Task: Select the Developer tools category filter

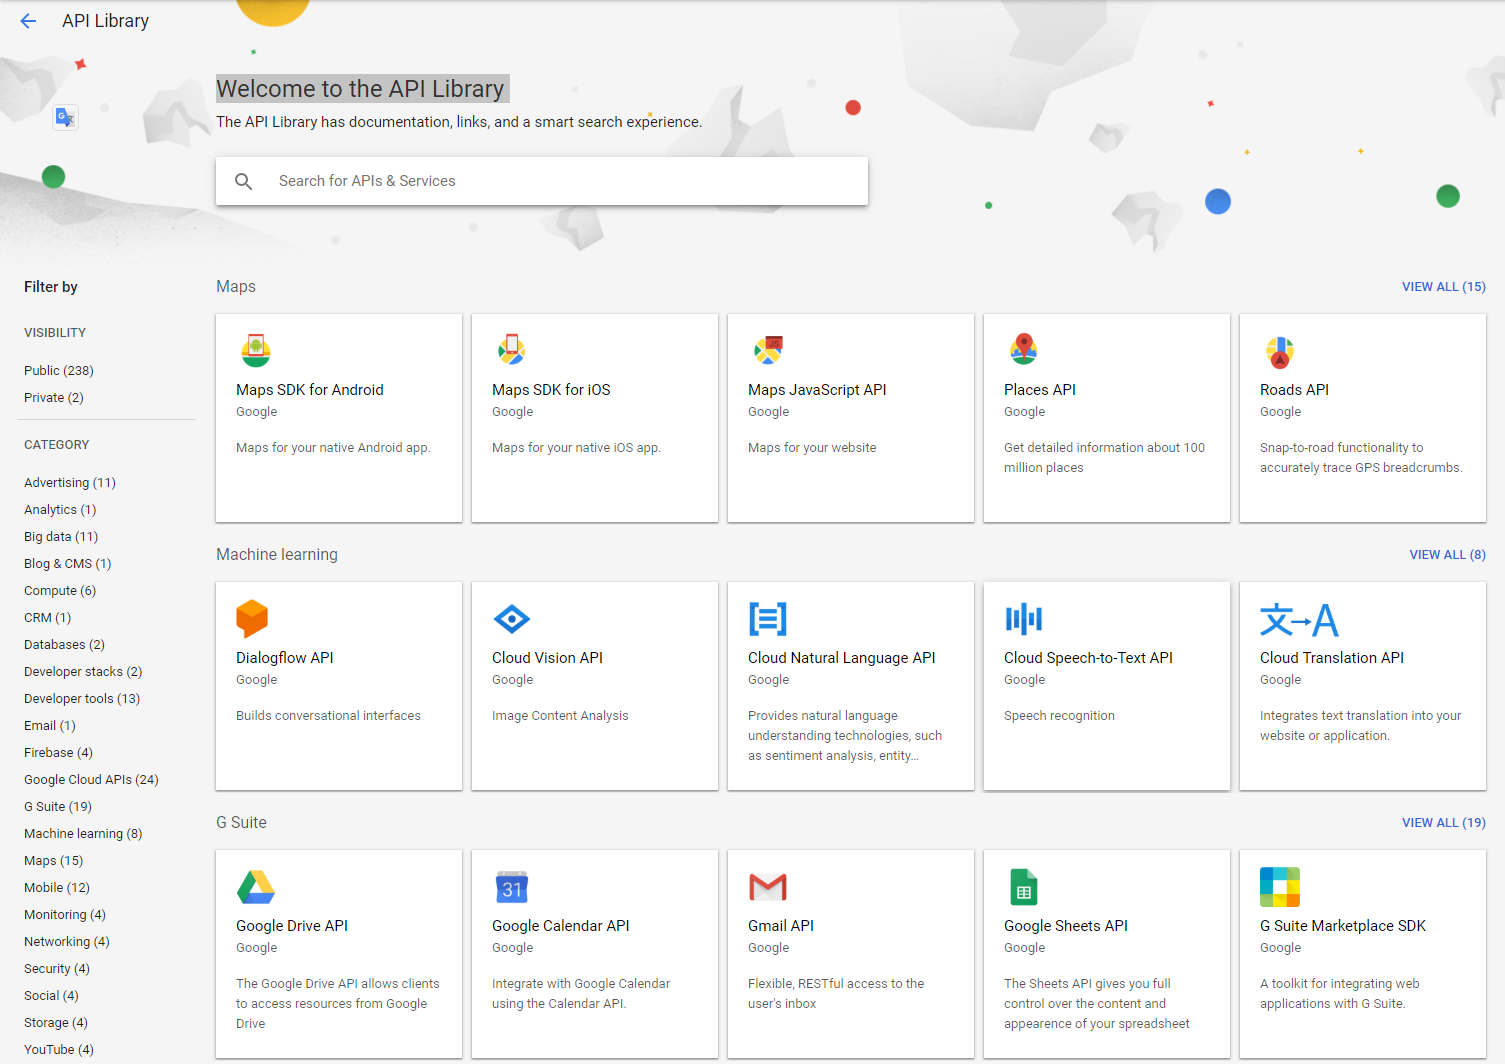Action: (x=82, y=699)
